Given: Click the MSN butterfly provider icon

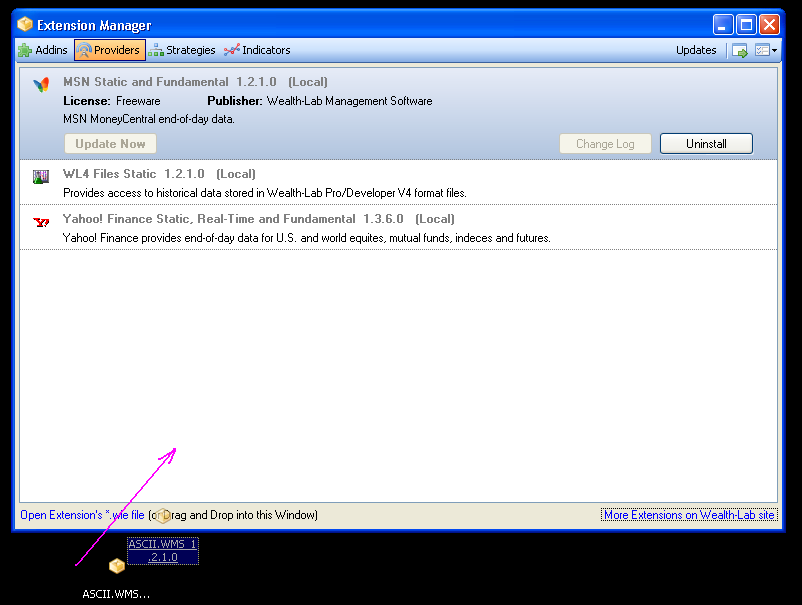Looking at the screenshot, I should (41, 85).
